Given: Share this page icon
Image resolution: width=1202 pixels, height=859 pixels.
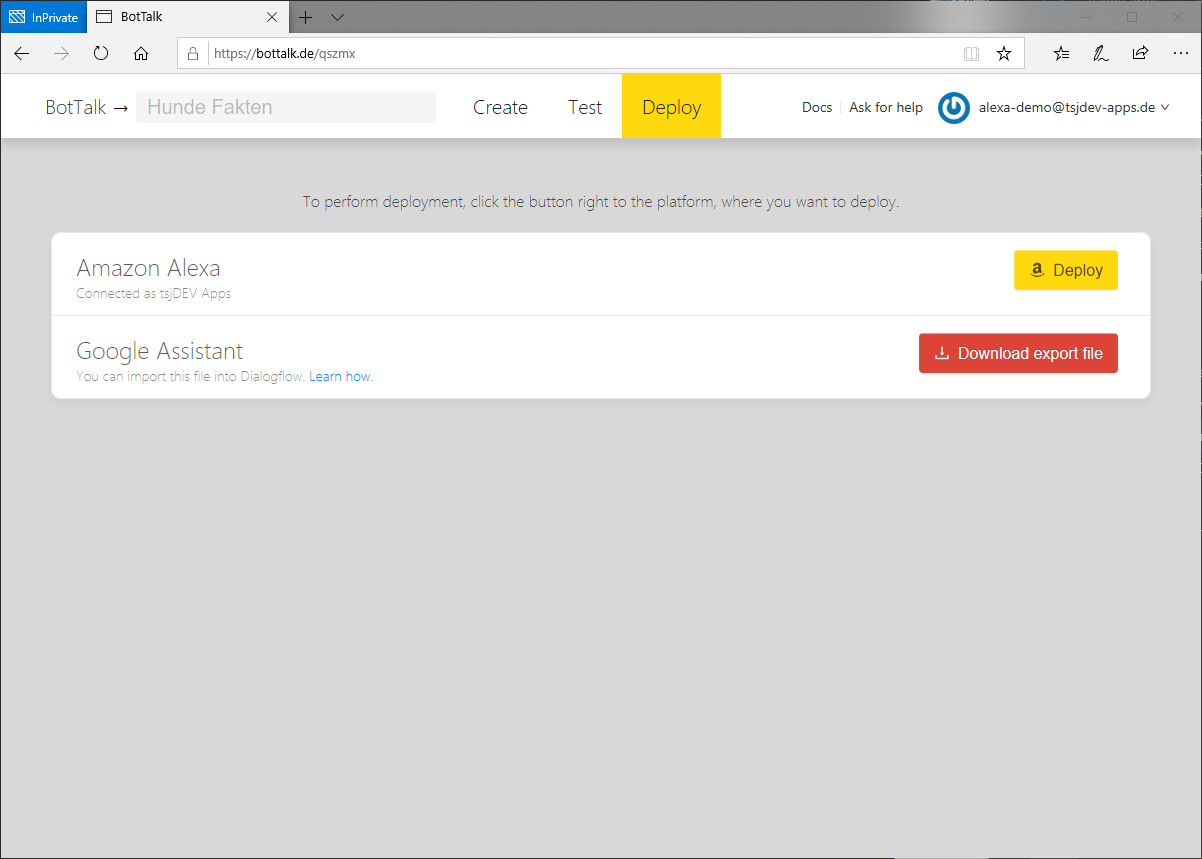Looking at the screenshot, I should pos(1140,54).
